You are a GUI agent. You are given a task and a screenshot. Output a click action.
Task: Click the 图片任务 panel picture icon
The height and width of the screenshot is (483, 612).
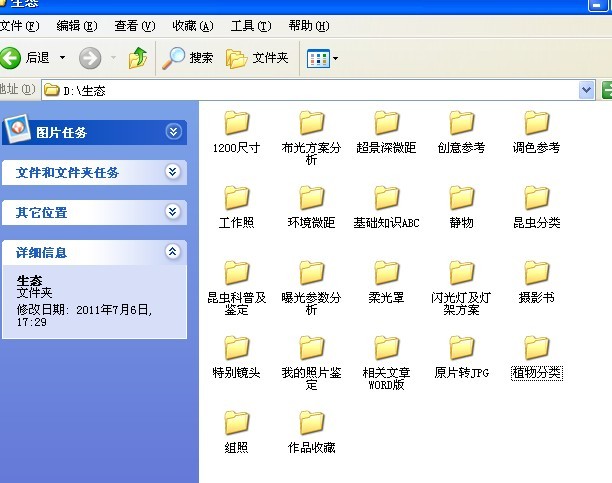pyautogui.click(x=17, y=128)
